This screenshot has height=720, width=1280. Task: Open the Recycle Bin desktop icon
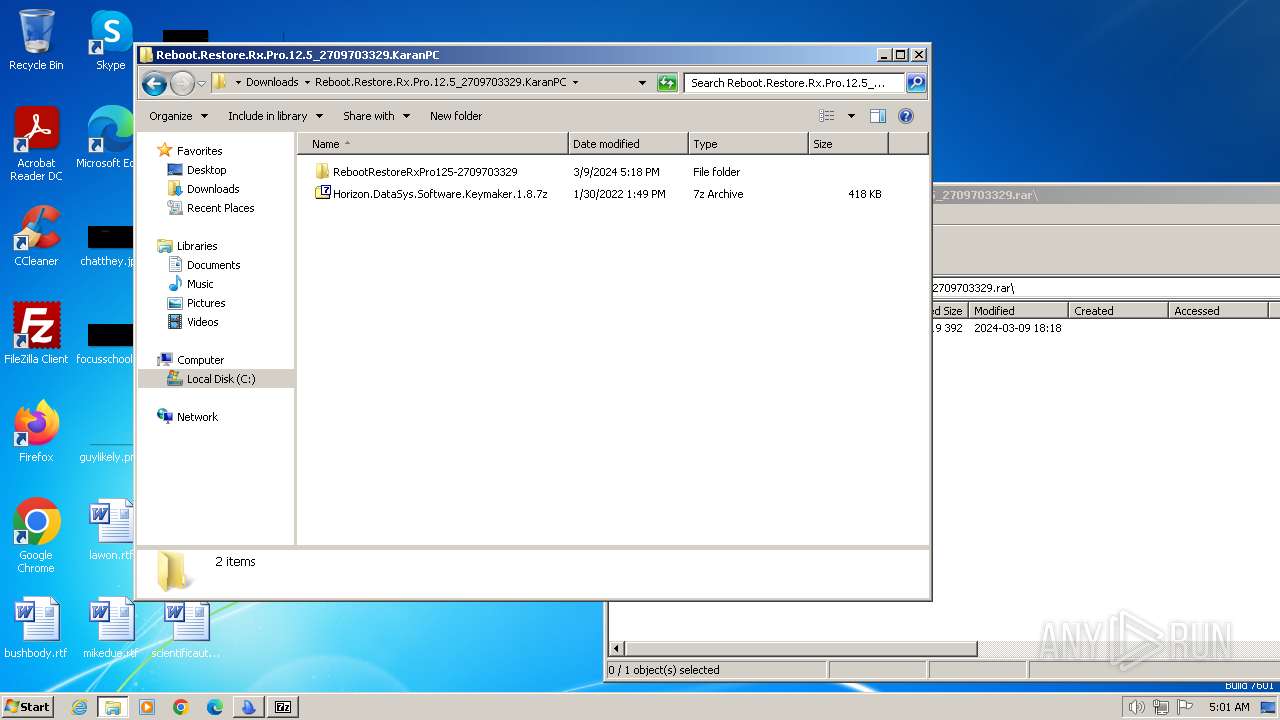[x=36, y=41]
